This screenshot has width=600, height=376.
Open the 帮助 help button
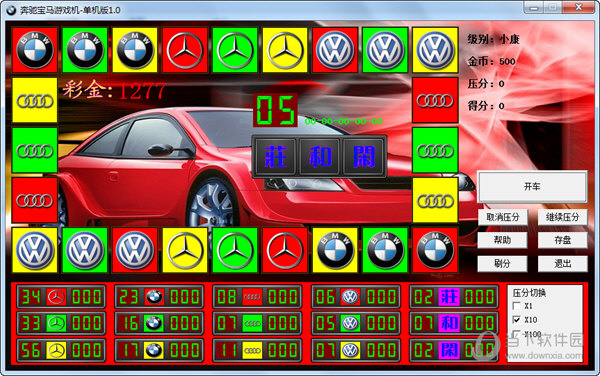click(x=502, y=240)
